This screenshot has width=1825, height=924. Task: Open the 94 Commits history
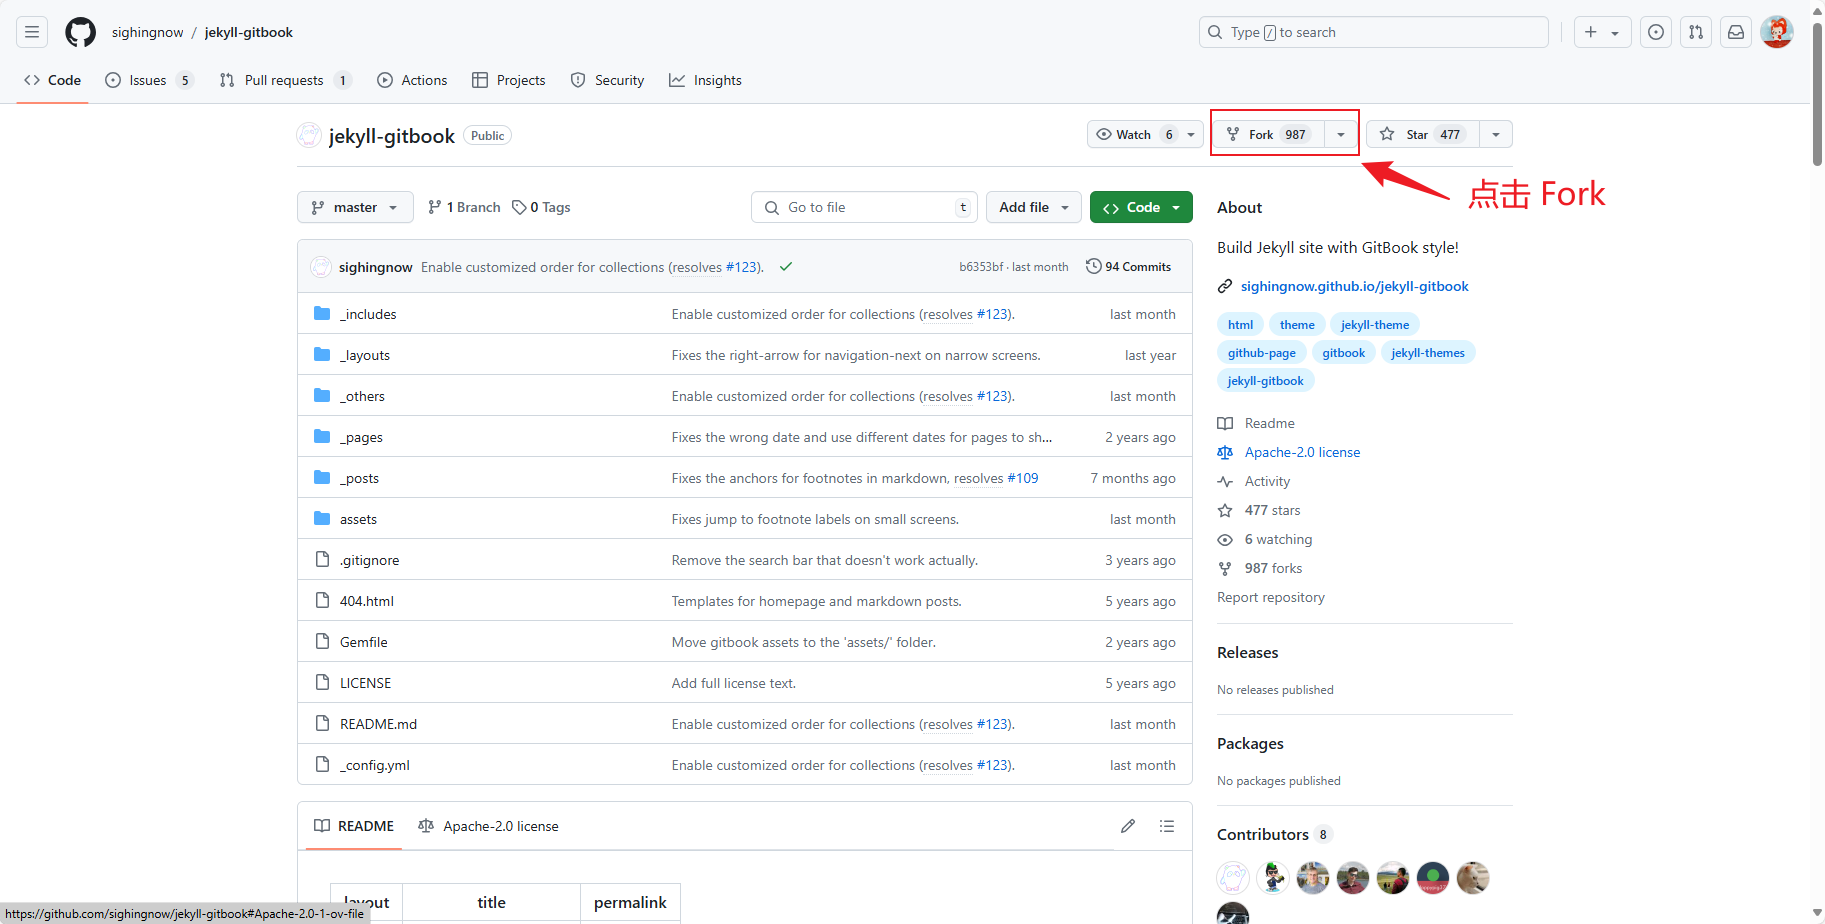pyautogui.click(x=1128, y=267)
